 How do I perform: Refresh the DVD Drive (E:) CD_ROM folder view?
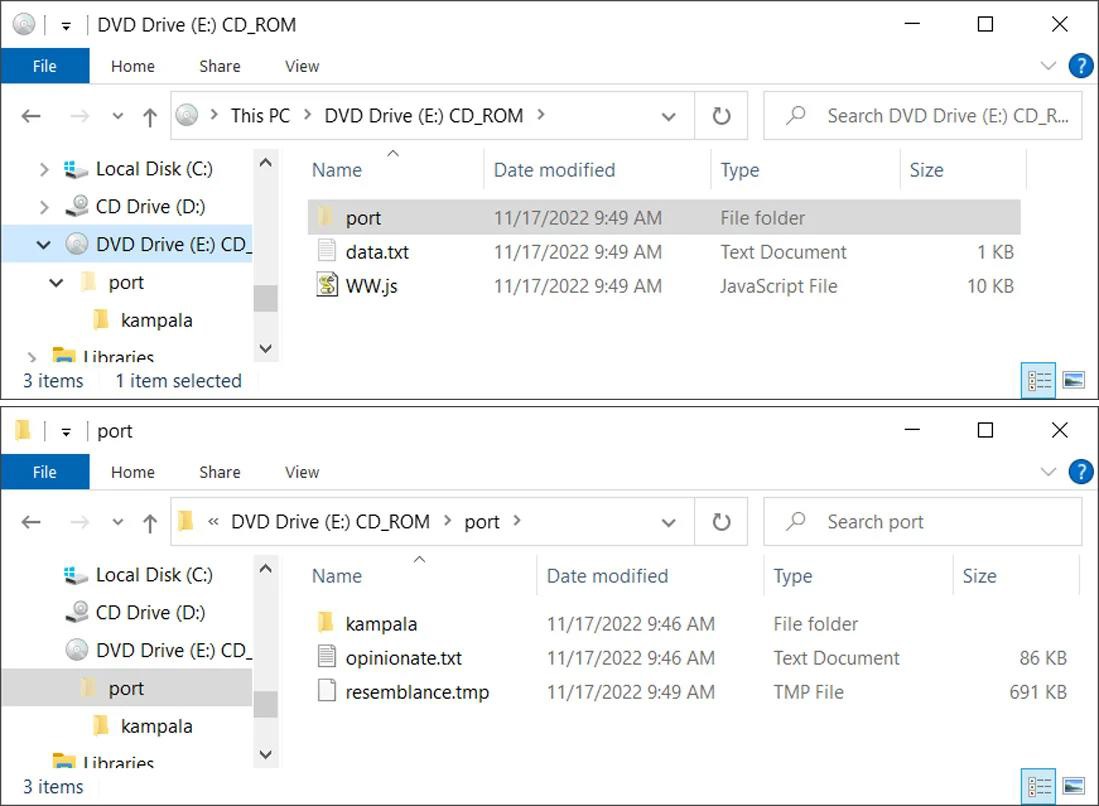click(721, 116)
